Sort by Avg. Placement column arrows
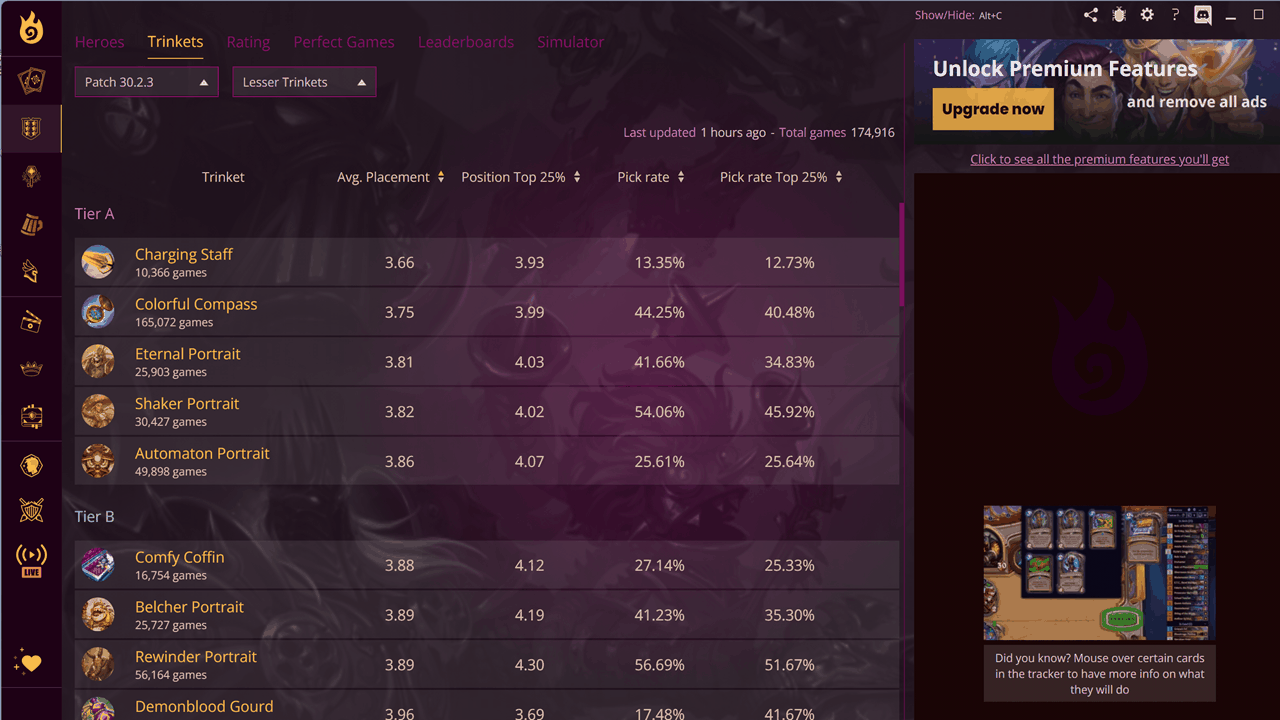1280x720 pixels. [441, 177]
